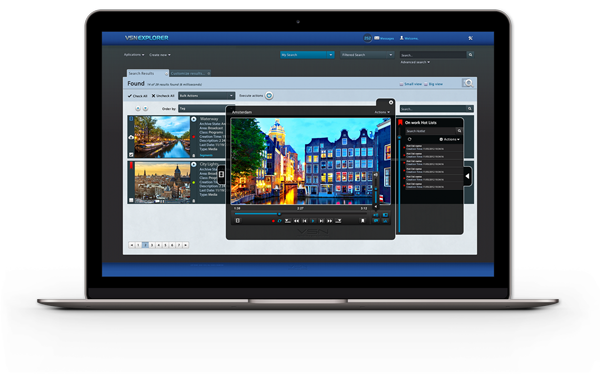The width and height of the screenshot is (600, 381).
Task: Click the mark-out button in the player
Action: 338,221
